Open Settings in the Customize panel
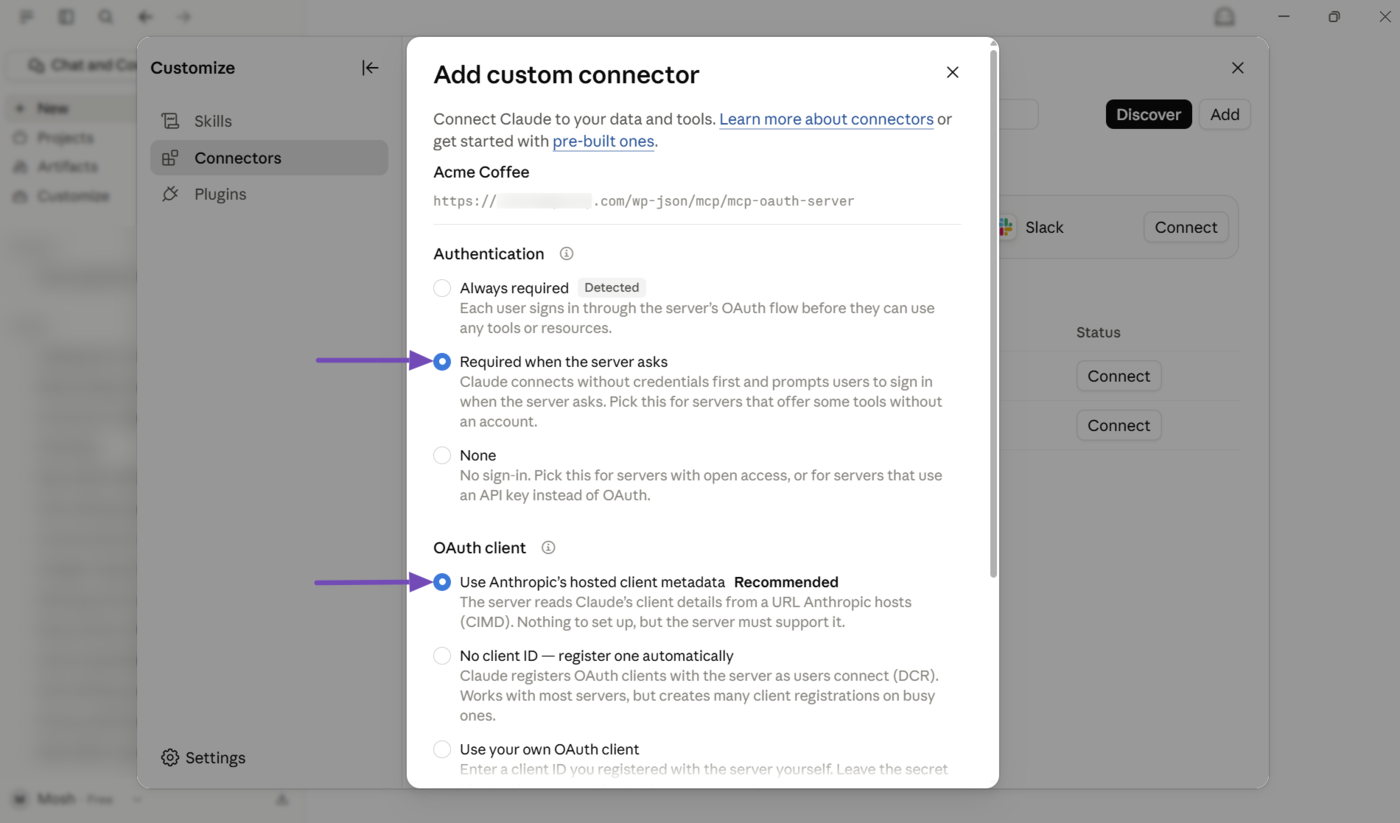The height and width of the screenshot is (823, 1400). (x=203, y=758)
